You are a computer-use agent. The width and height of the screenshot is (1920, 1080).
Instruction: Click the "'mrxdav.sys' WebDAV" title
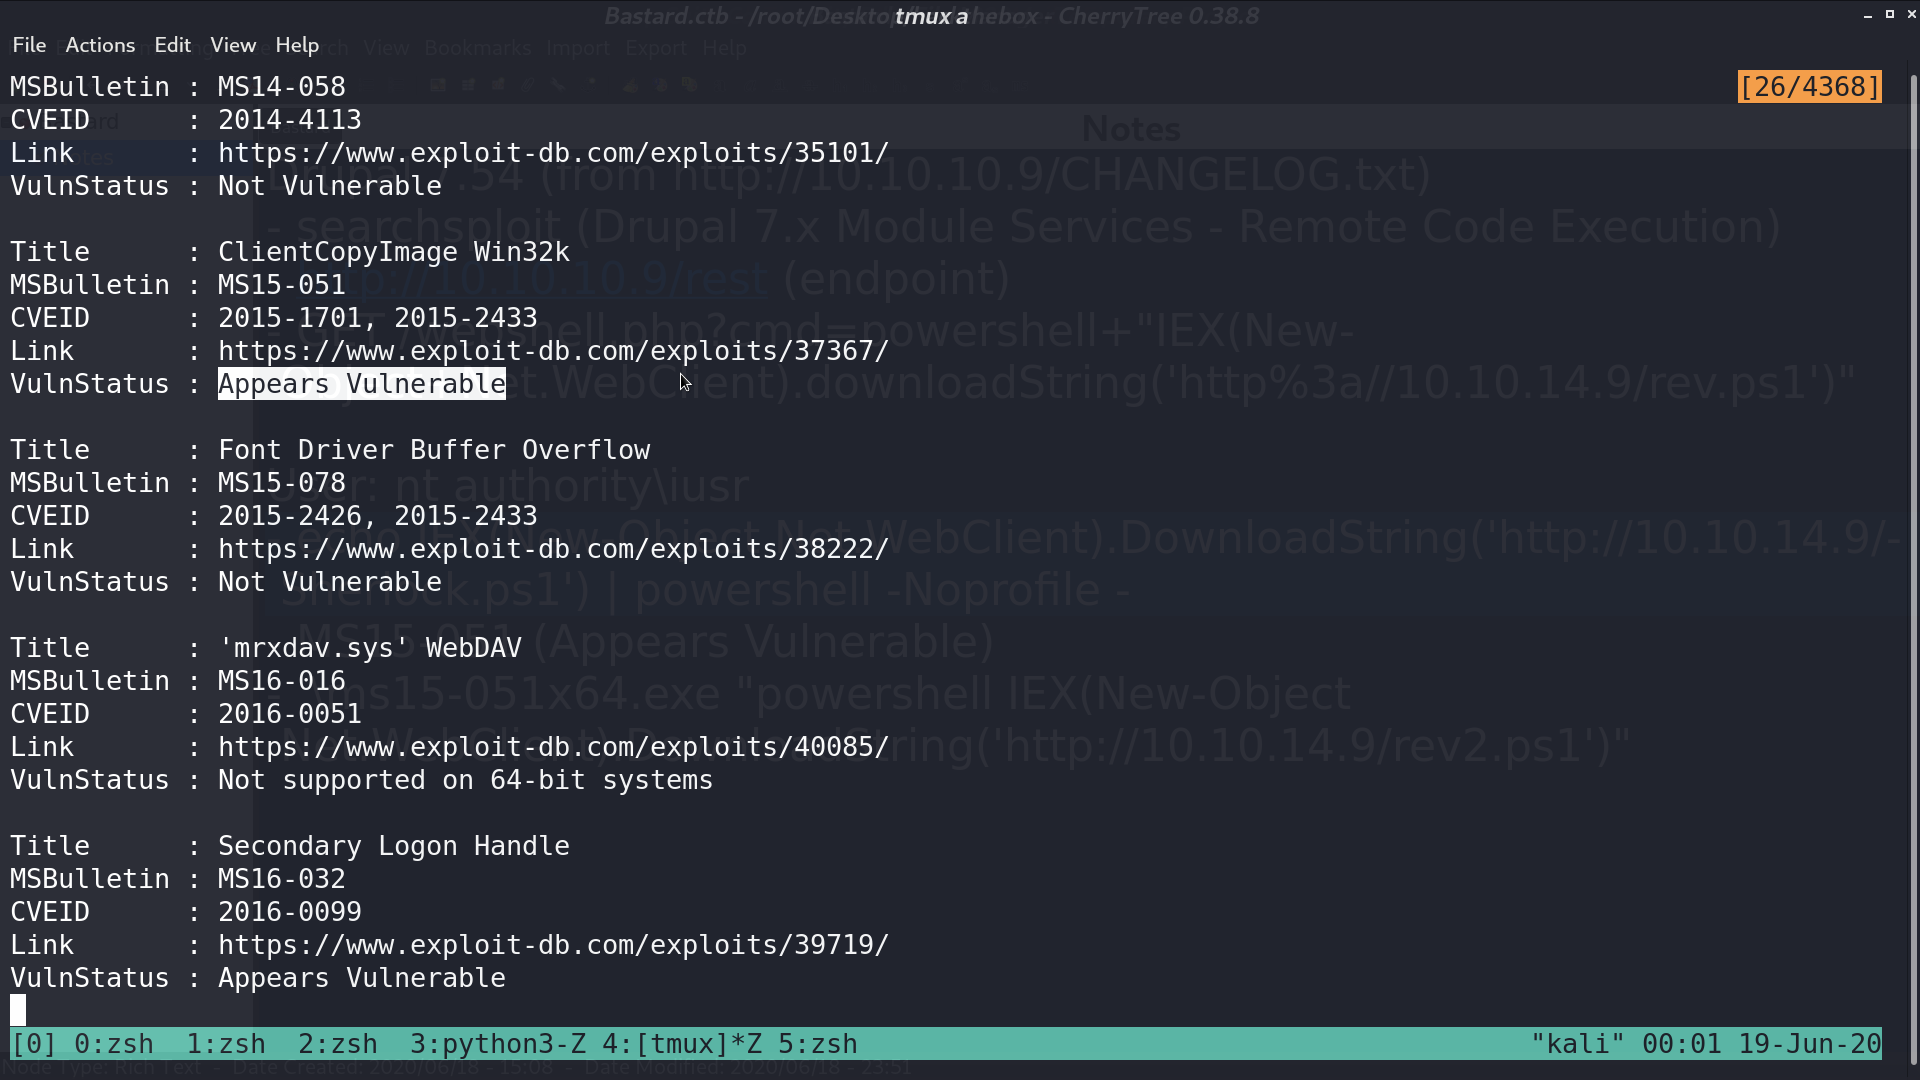click(x=370, y=648)
